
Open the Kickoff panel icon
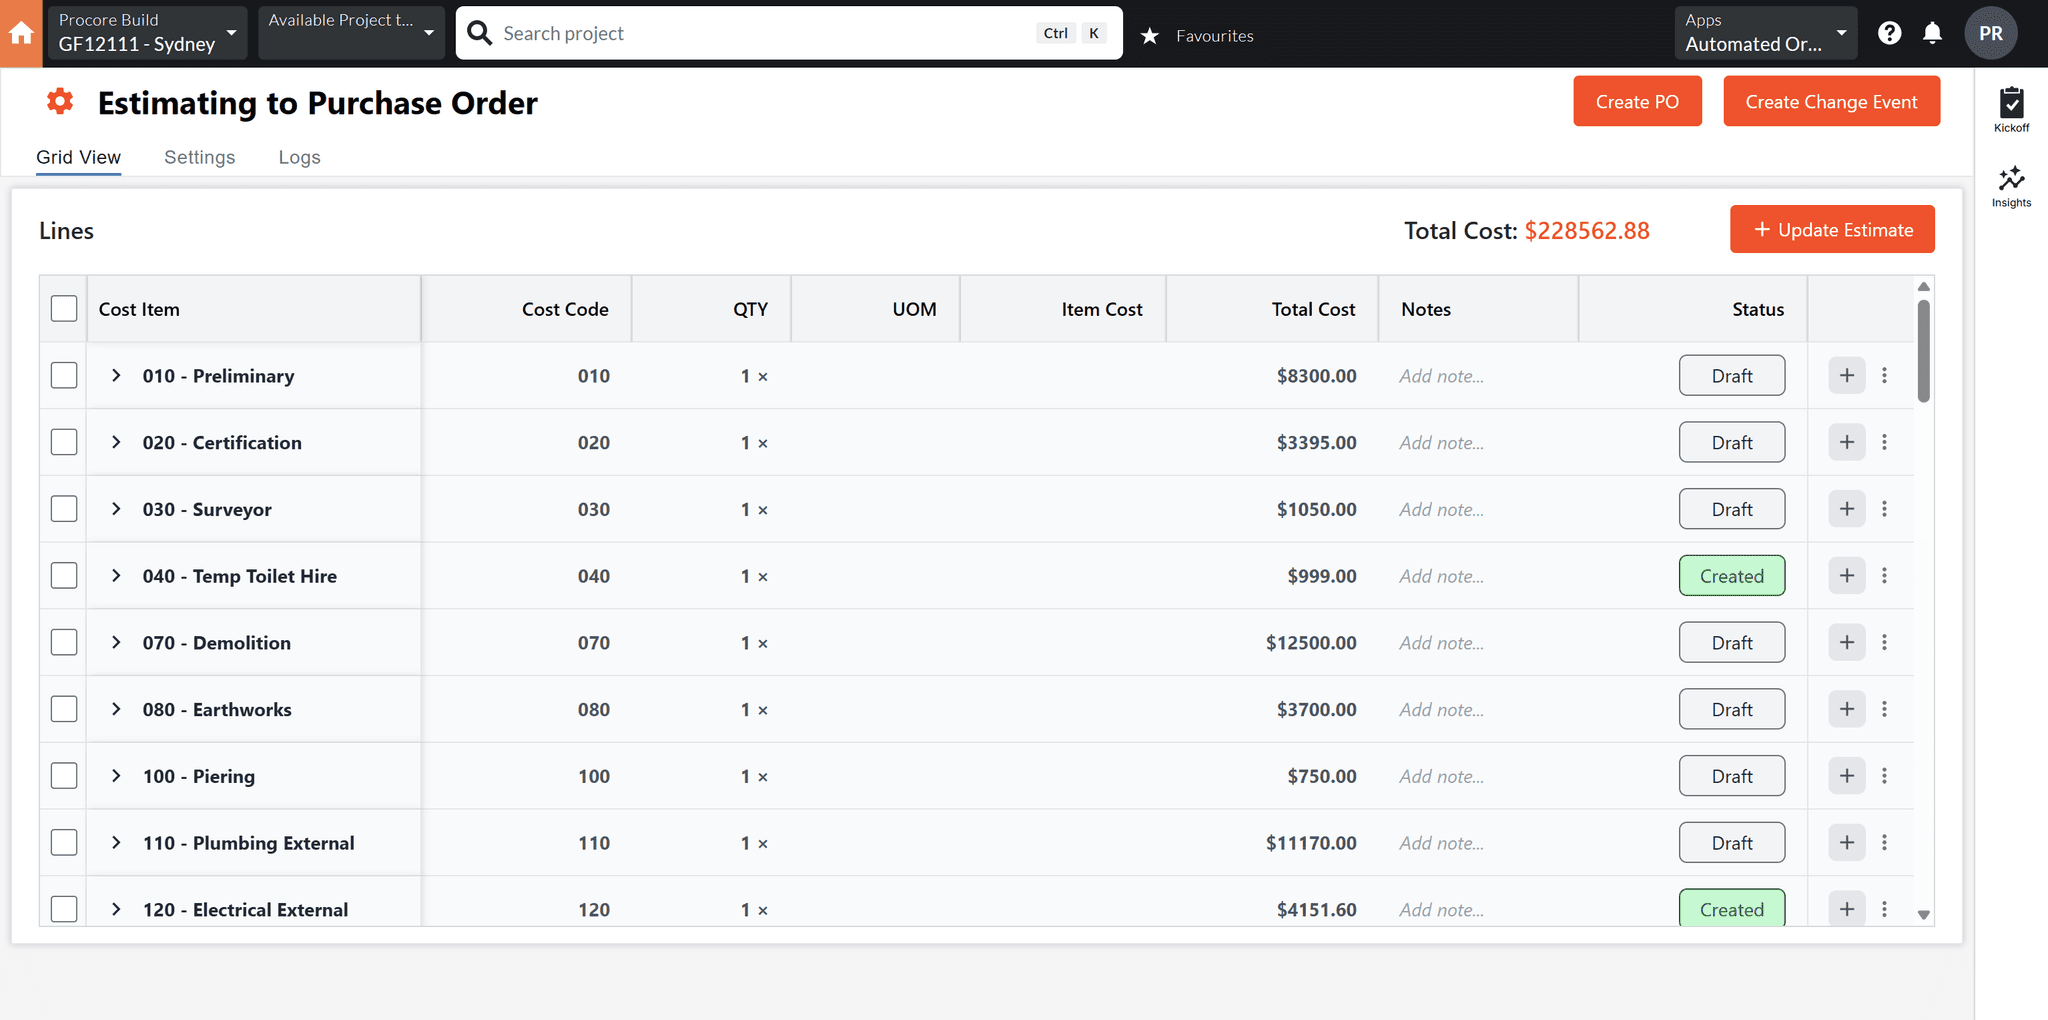[x=2012, y=103]
